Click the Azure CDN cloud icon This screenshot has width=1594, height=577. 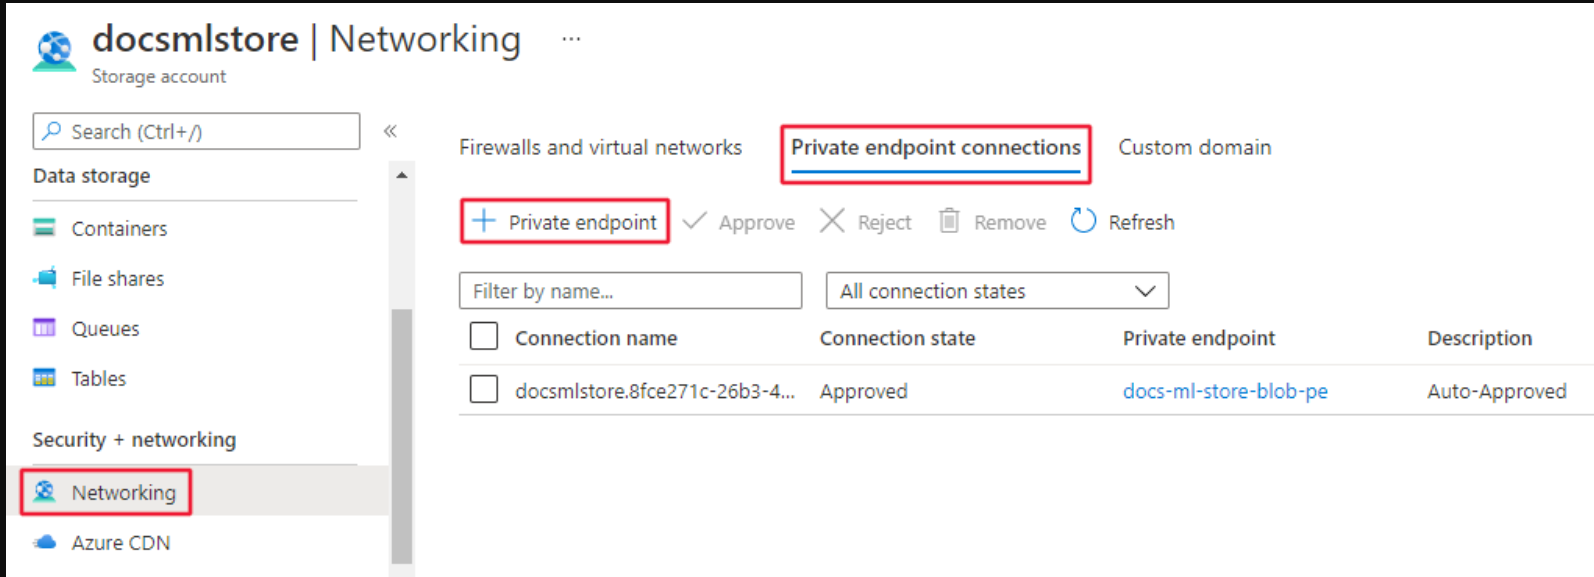44,542
